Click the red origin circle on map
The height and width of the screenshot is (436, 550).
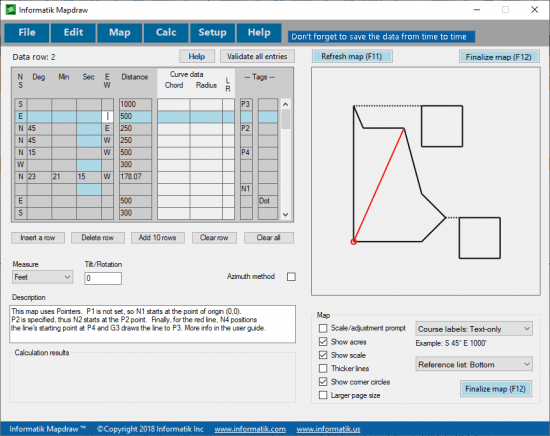coord(354,242)
